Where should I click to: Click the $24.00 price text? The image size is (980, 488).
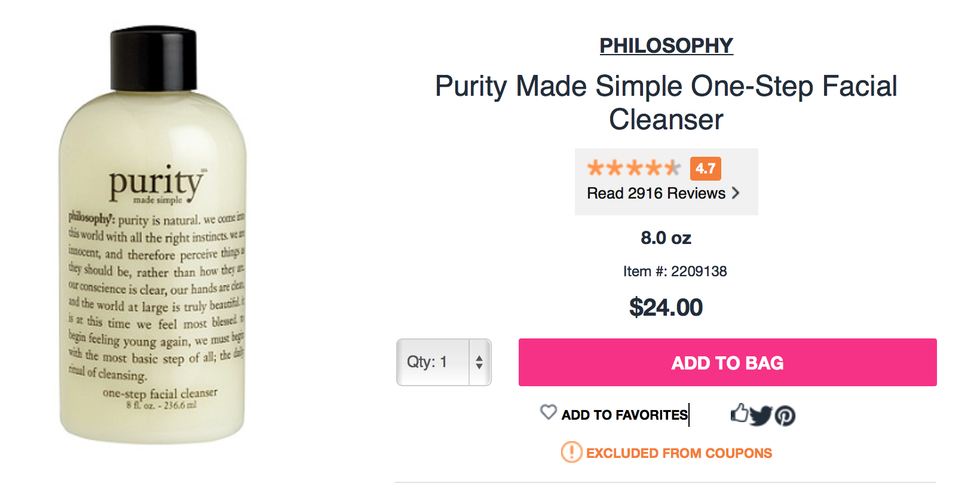(666, 307)
